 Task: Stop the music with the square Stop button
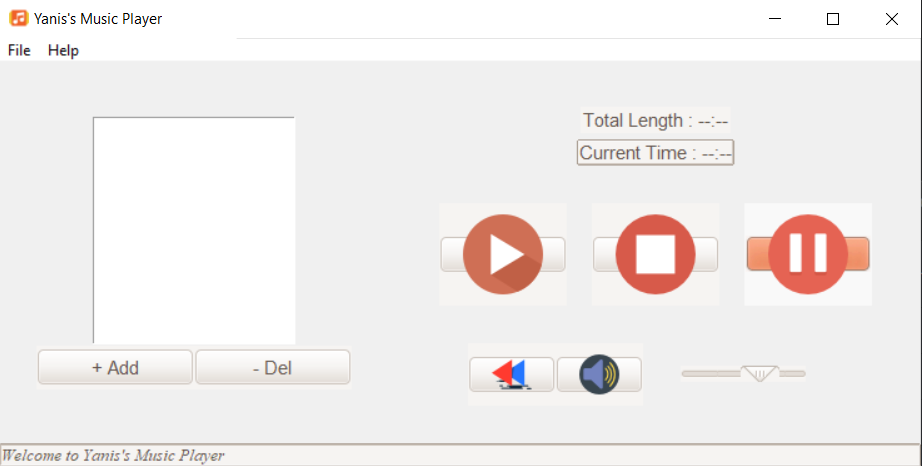click(656, 254)
